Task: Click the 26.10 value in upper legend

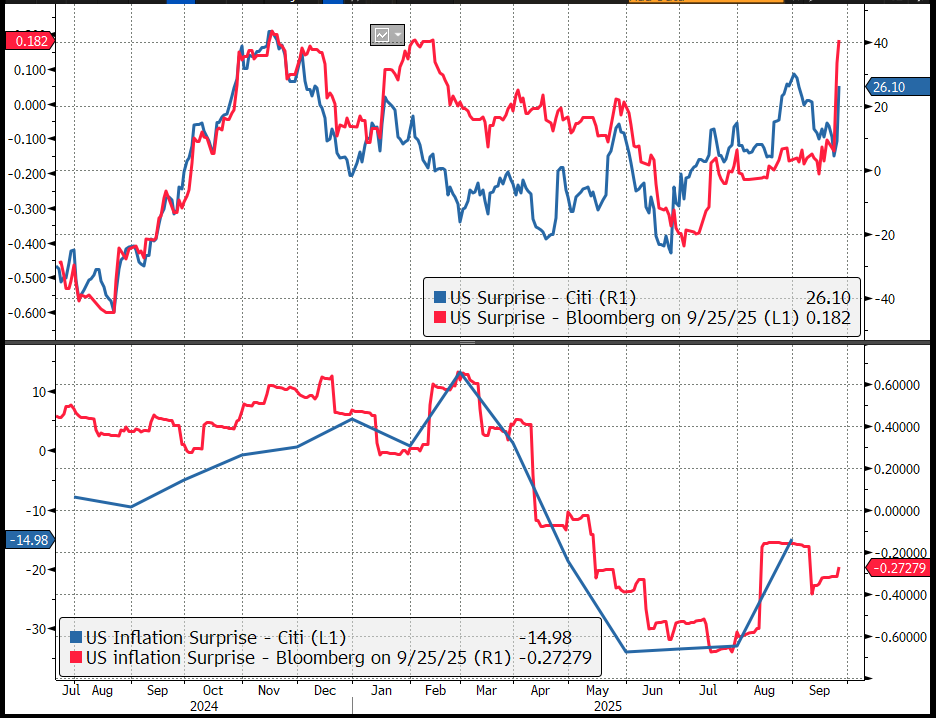Action: coord(826,297)
